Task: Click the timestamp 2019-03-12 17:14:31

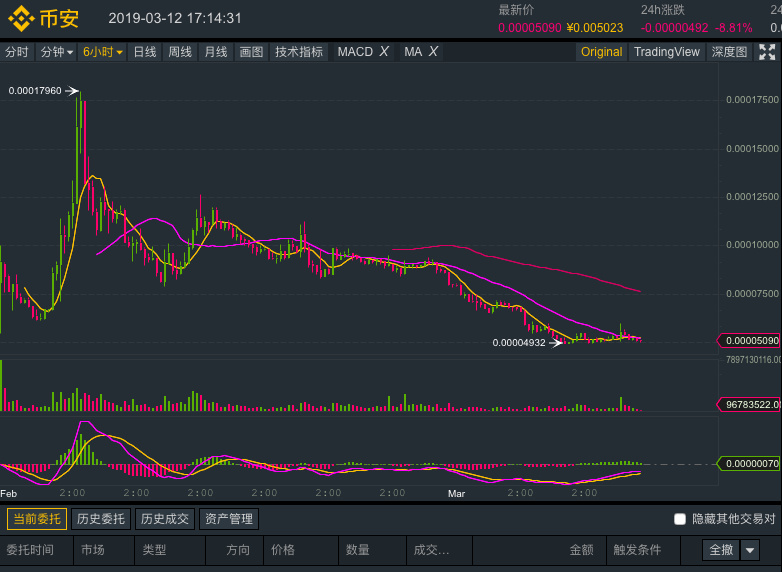Action: pyautogui.click(x=175, y=18)
